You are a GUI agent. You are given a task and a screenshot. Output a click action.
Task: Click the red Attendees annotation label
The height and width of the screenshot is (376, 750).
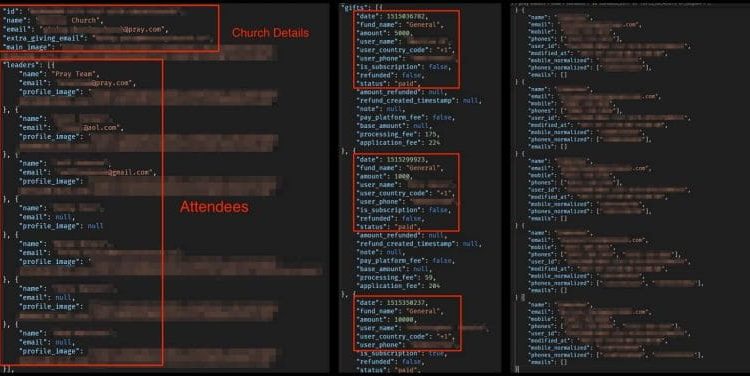[x=214, y=207]
